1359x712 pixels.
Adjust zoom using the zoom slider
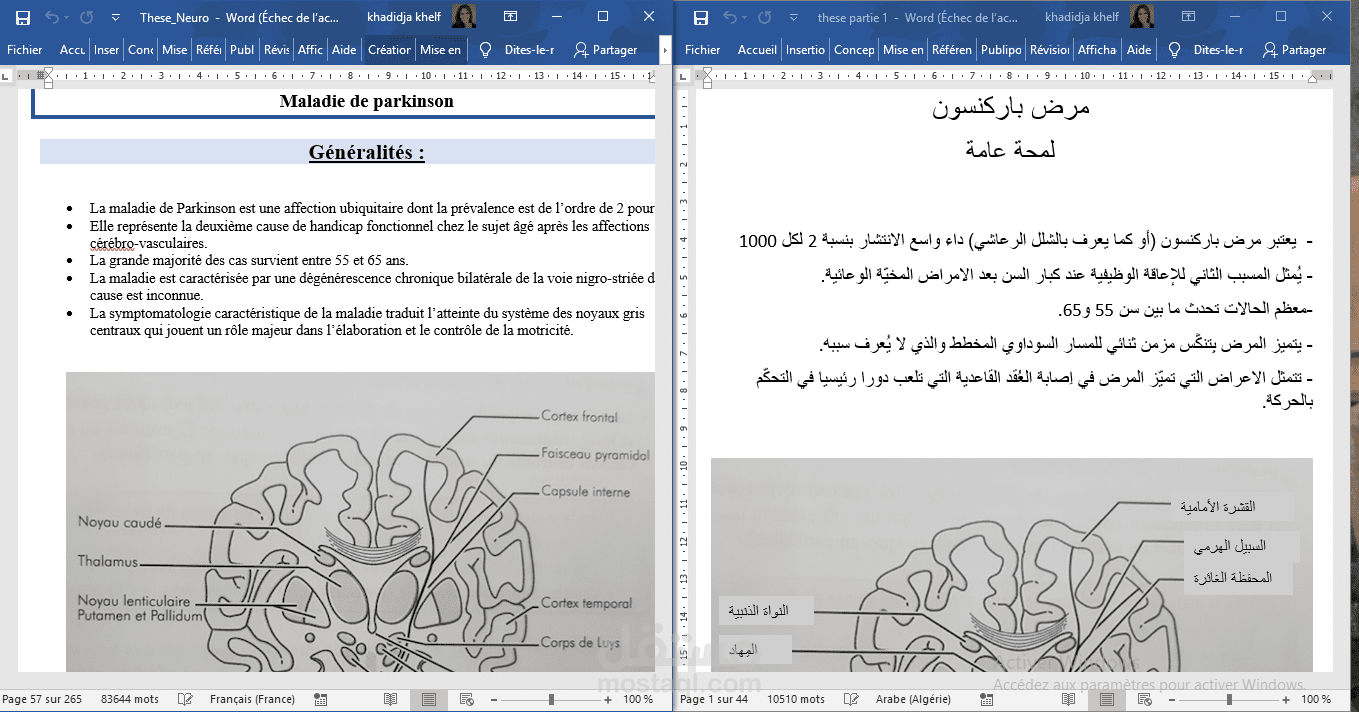click(551, 699)
